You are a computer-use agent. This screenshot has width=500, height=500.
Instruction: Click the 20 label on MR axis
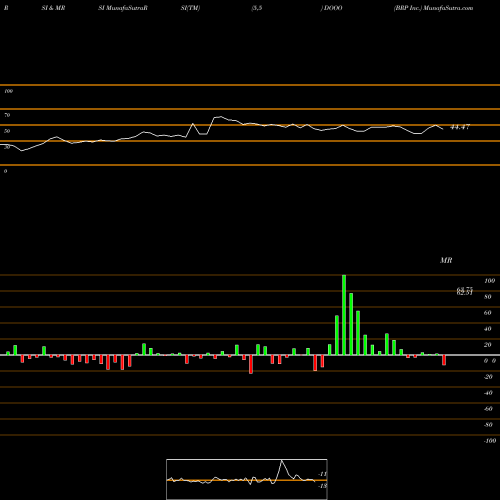488,345
